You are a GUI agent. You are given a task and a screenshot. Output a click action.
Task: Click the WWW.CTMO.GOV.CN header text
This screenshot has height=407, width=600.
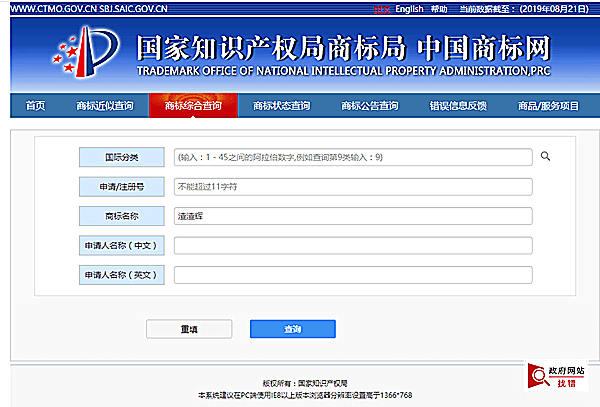pyautogui.click(x=54, y=9)
